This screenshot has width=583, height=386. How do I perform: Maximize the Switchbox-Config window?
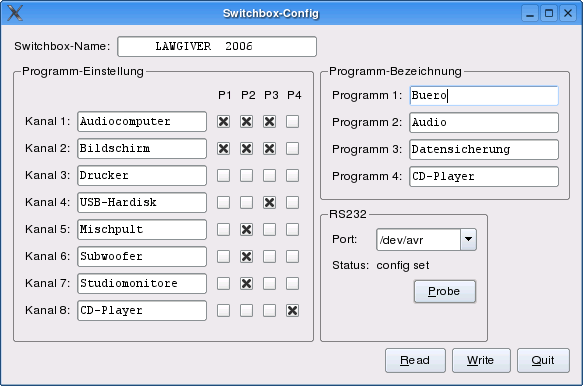pos(549,14)
